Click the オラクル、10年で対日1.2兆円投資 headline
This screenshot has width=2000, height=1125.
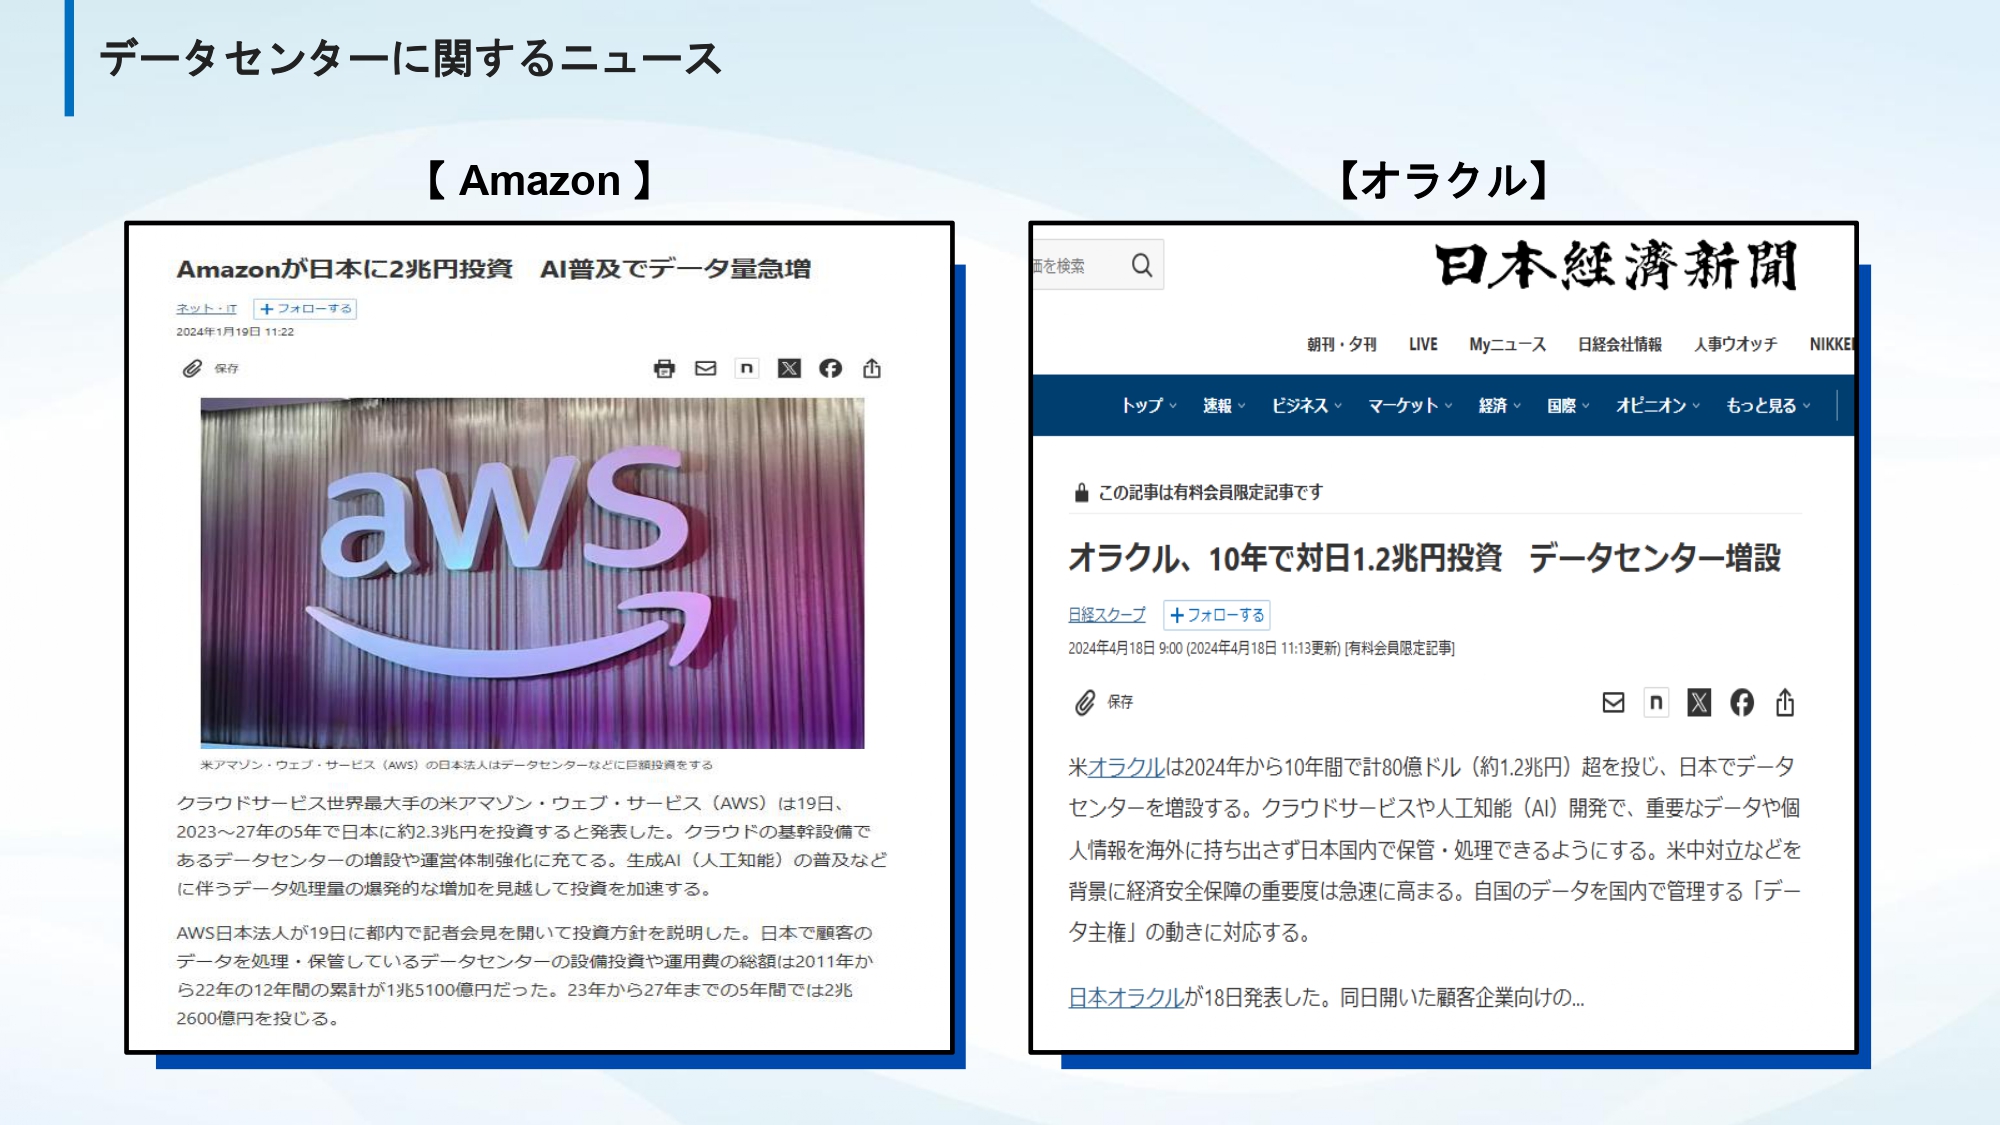click(1424, 558)
